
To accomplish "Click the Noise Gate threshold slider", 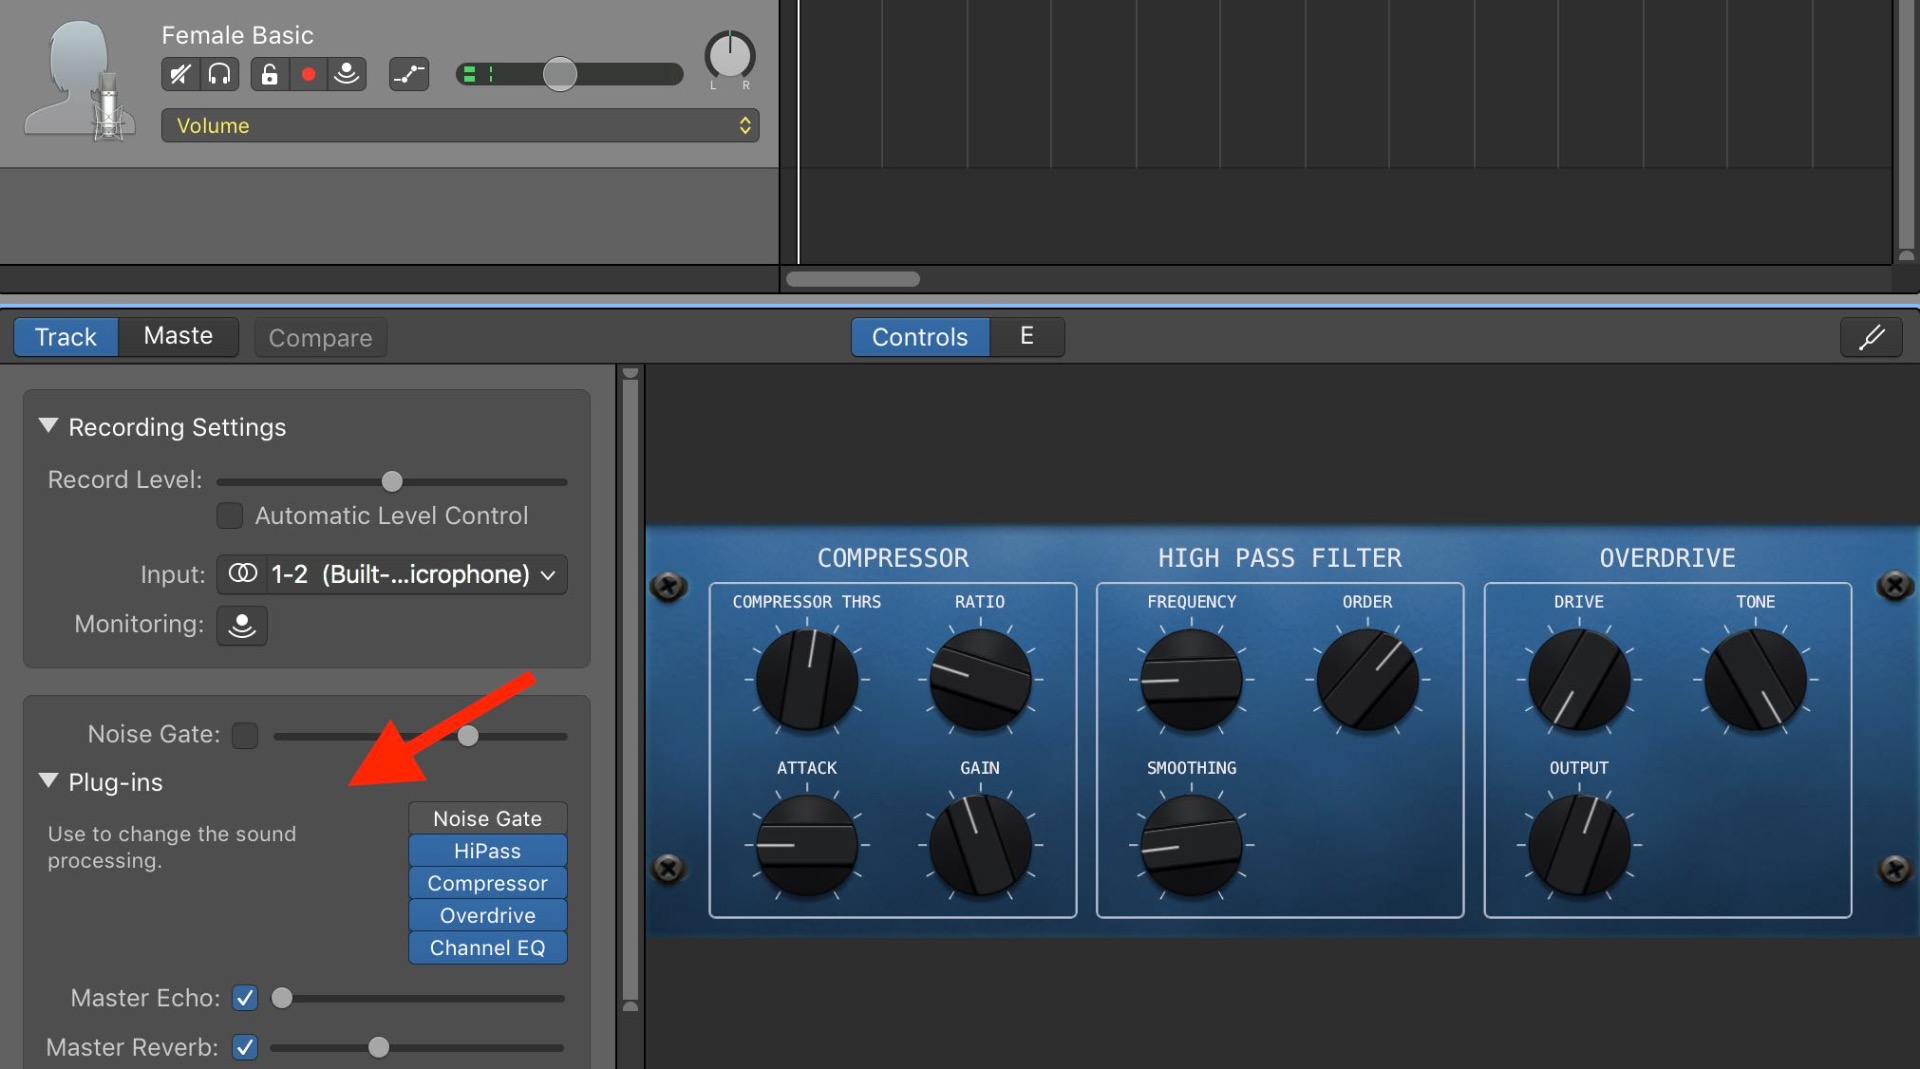I will coord(420,736).
